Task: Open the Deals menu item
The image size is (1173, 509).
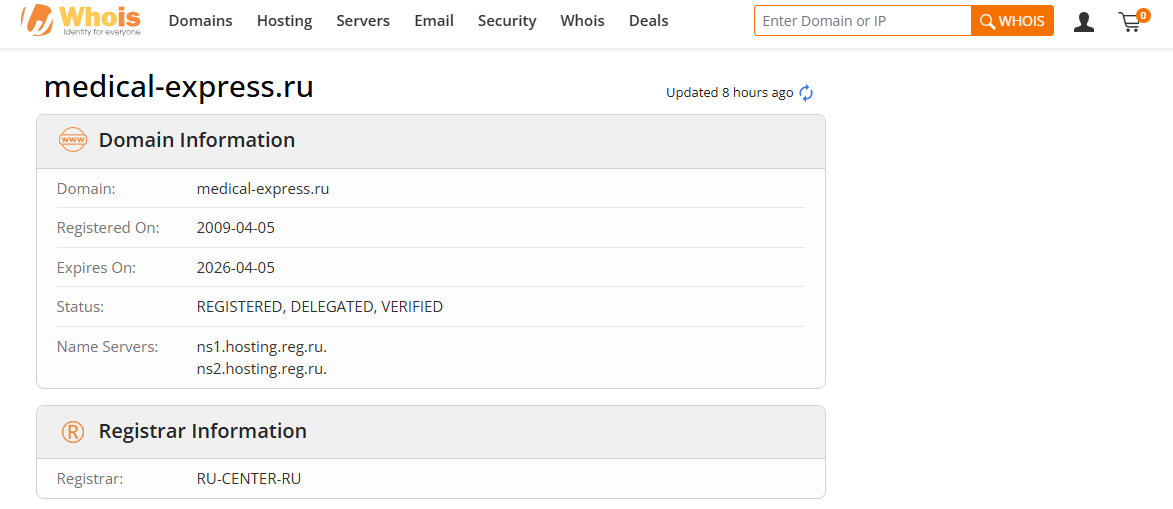Action: 648,21
